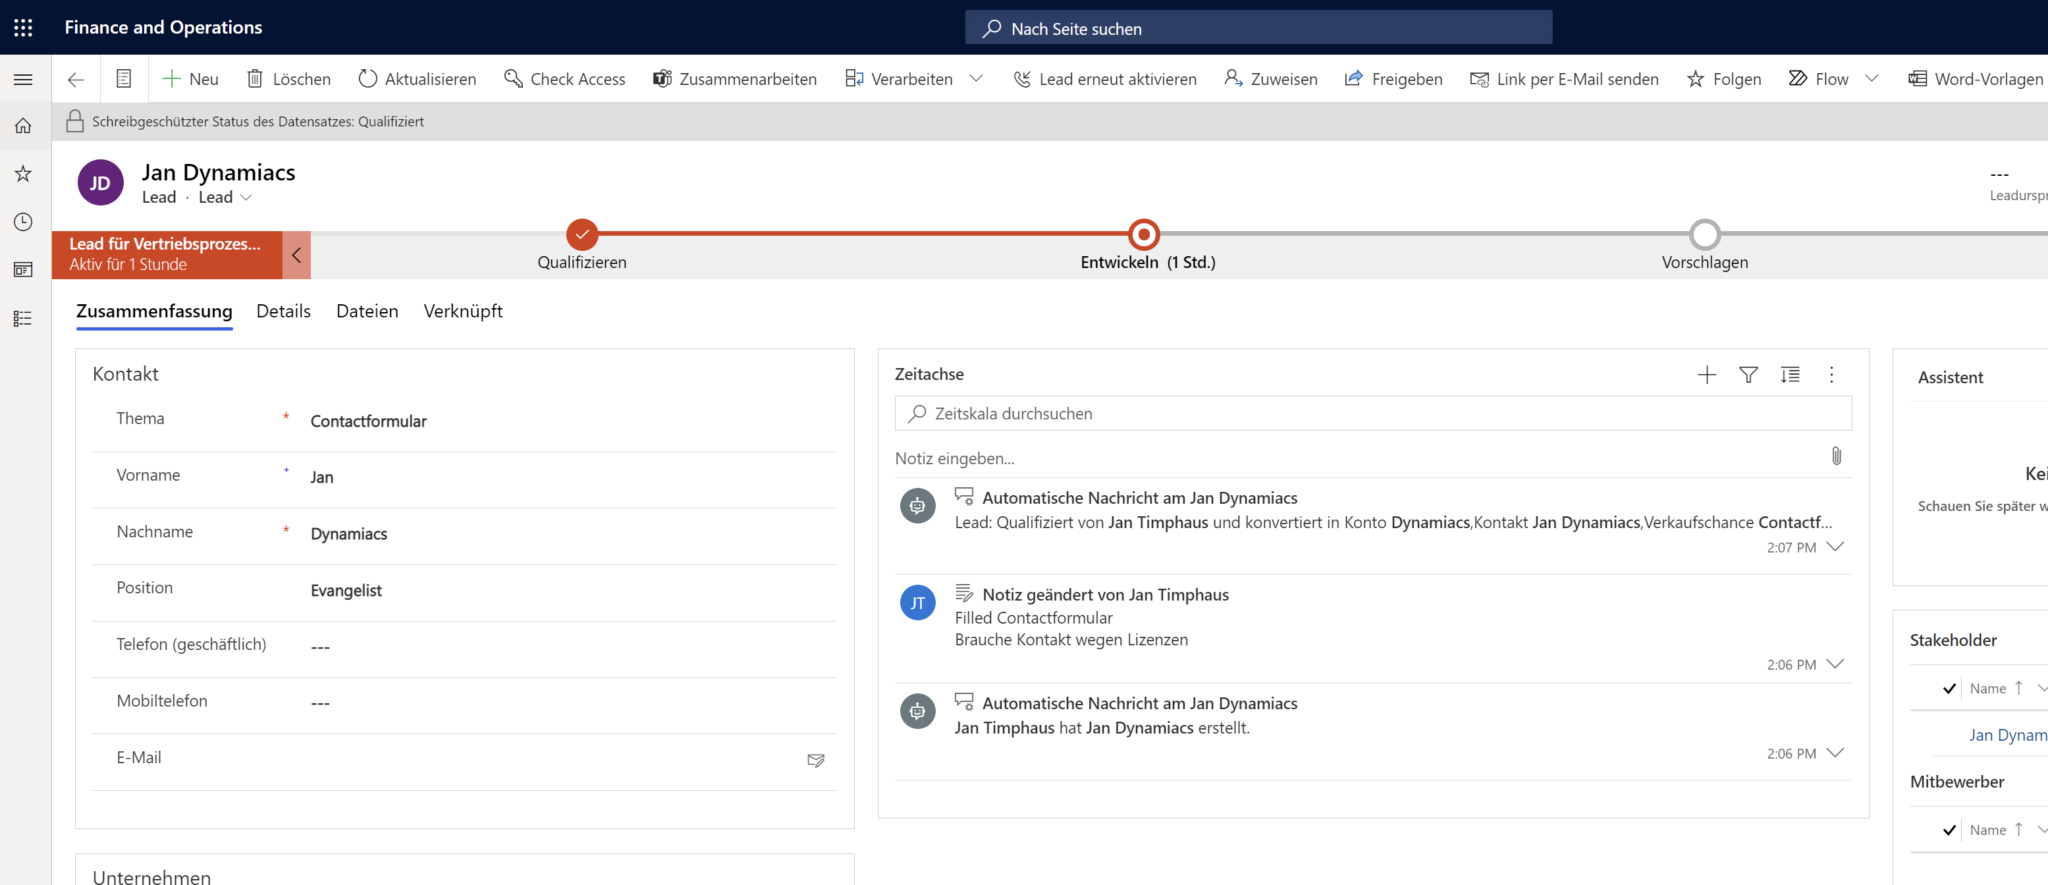The height and width of the screenshot is (885, 2048).
Task: Expand the Verarbeiten dropdown arrow
Action: click(x=976, y=79)
